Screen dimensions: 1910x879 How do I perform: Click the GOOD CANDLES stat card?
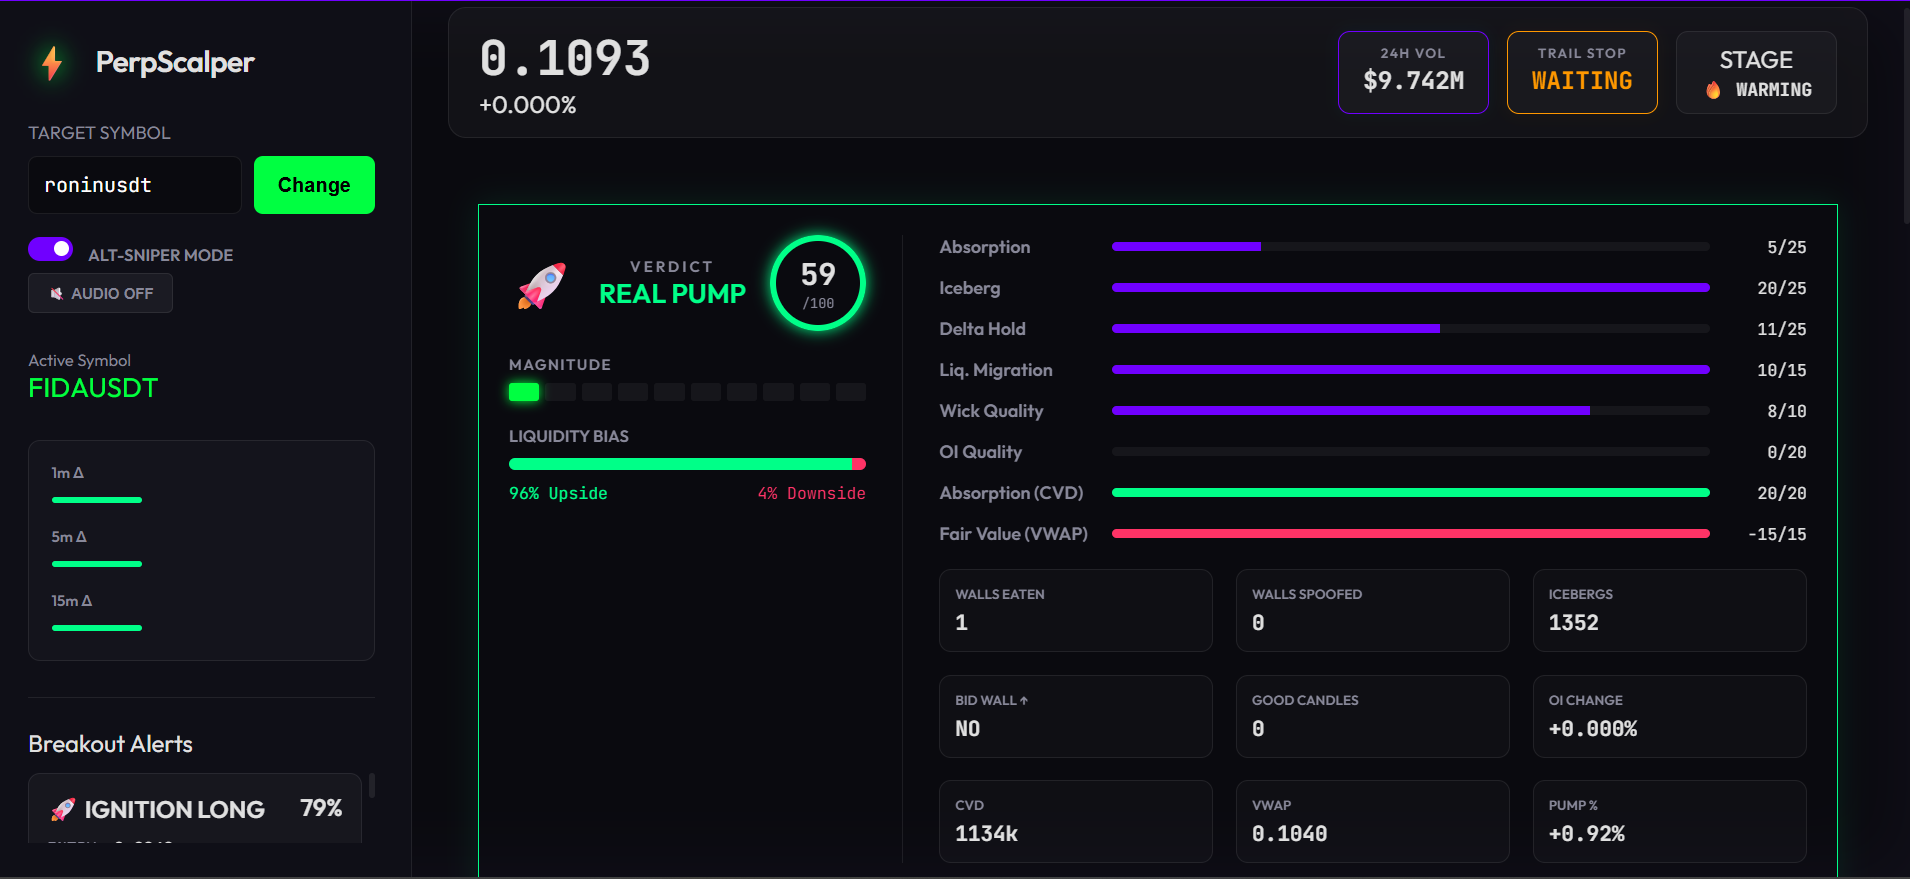(1373, 717)
